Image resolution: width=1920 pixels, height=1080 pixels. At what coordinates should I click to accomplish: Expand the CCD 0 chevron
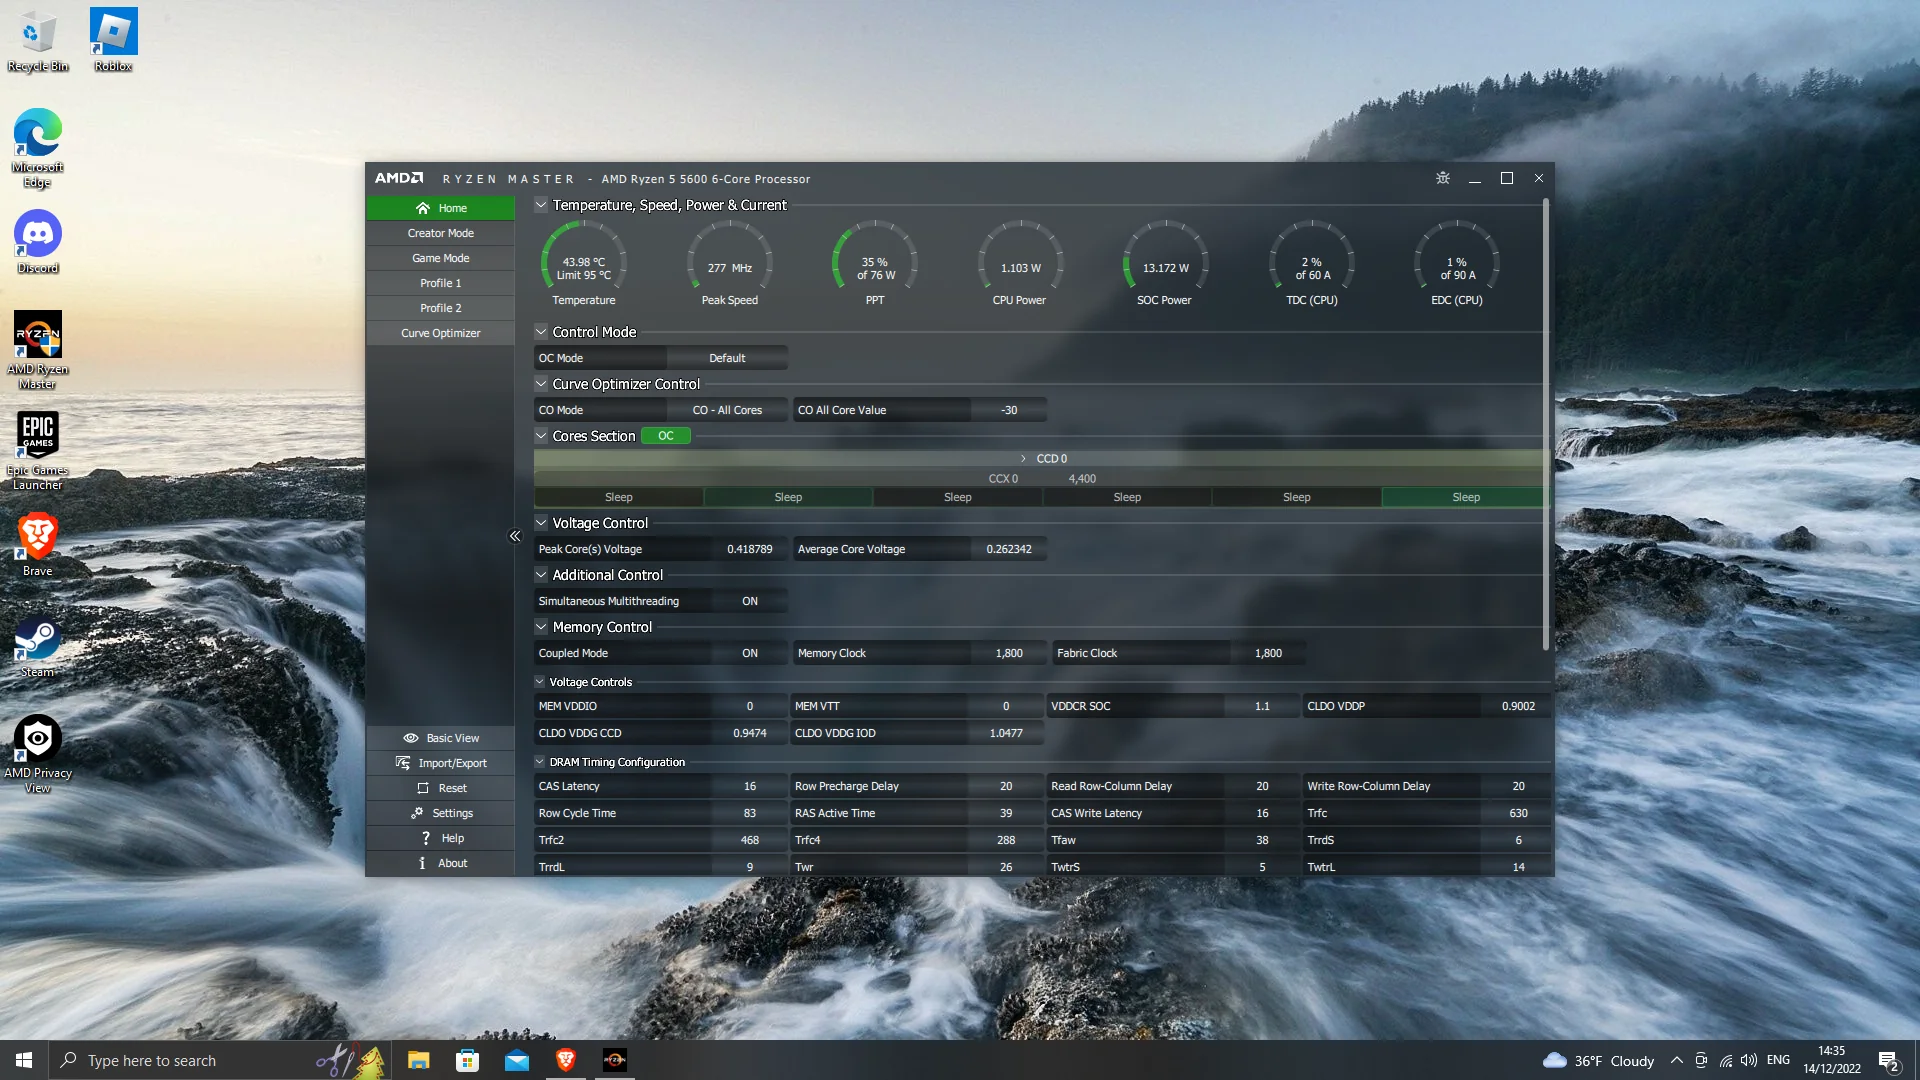[1023, 458]
